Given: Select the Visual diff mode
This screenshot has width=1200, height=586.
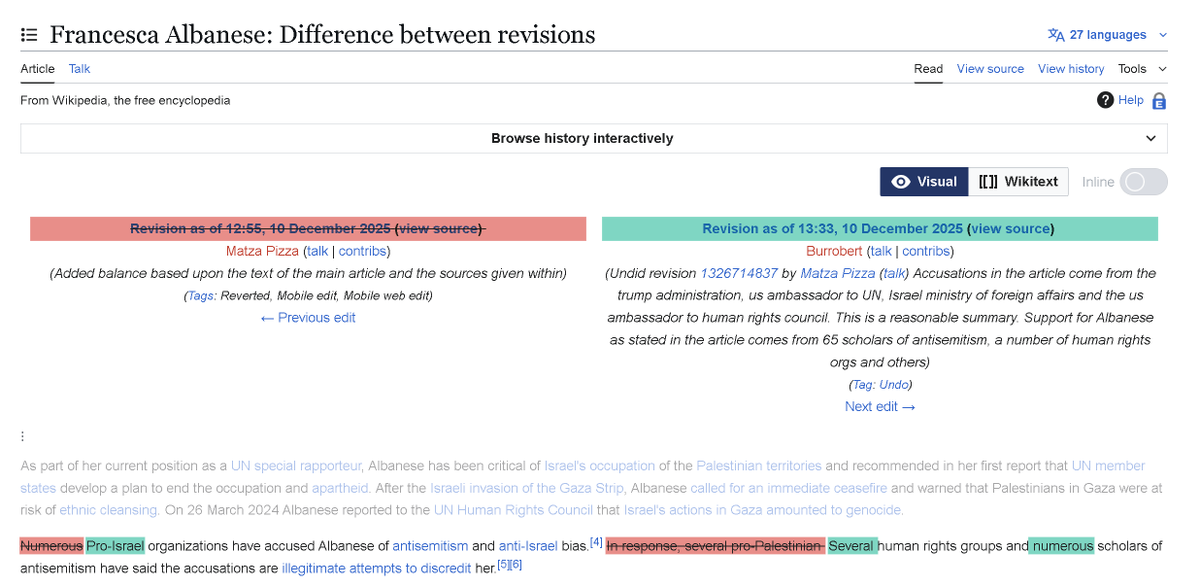Looking at the screenshot, I should pyautogui.click(x=924, y=182).
